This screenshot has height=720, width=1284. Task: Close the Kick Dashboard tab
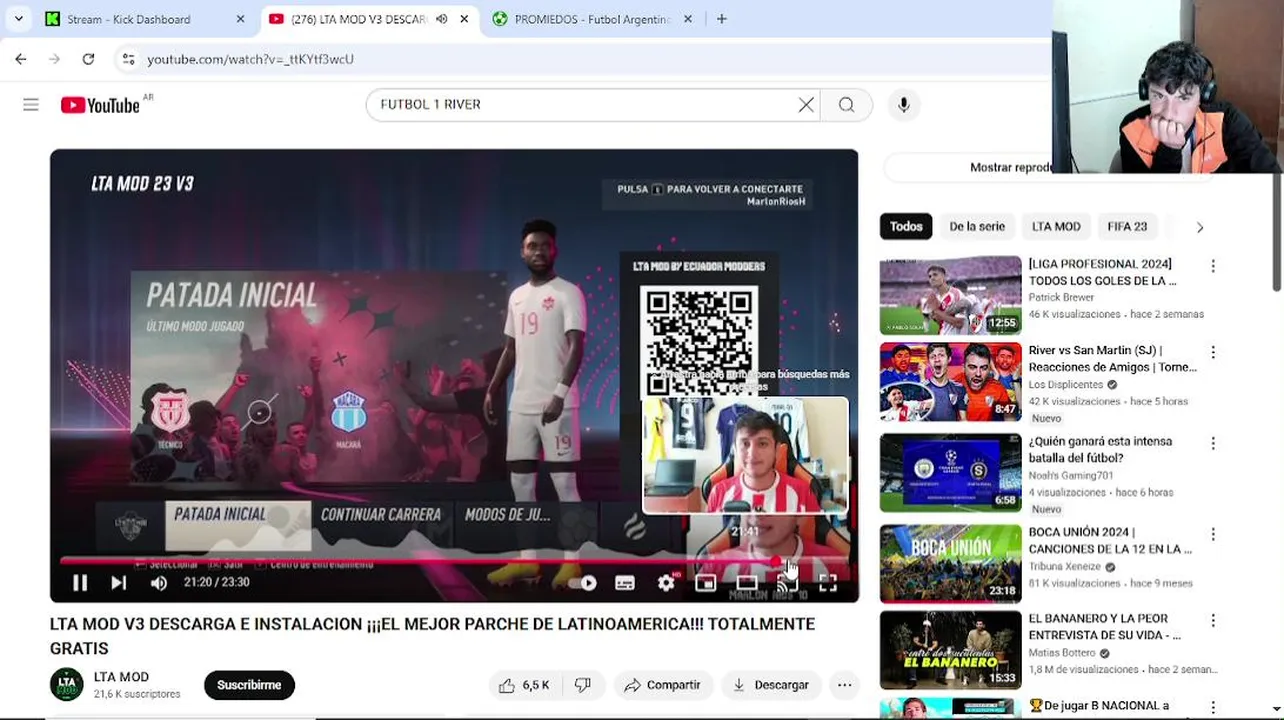(x=240, y=19)
